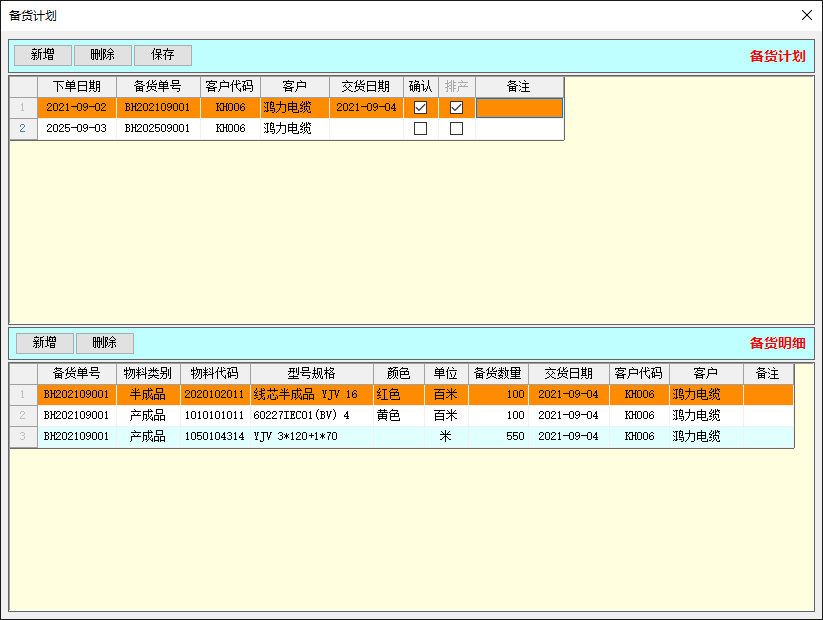
Task: Click 备货数量 column header
Action: coord(498,373)
